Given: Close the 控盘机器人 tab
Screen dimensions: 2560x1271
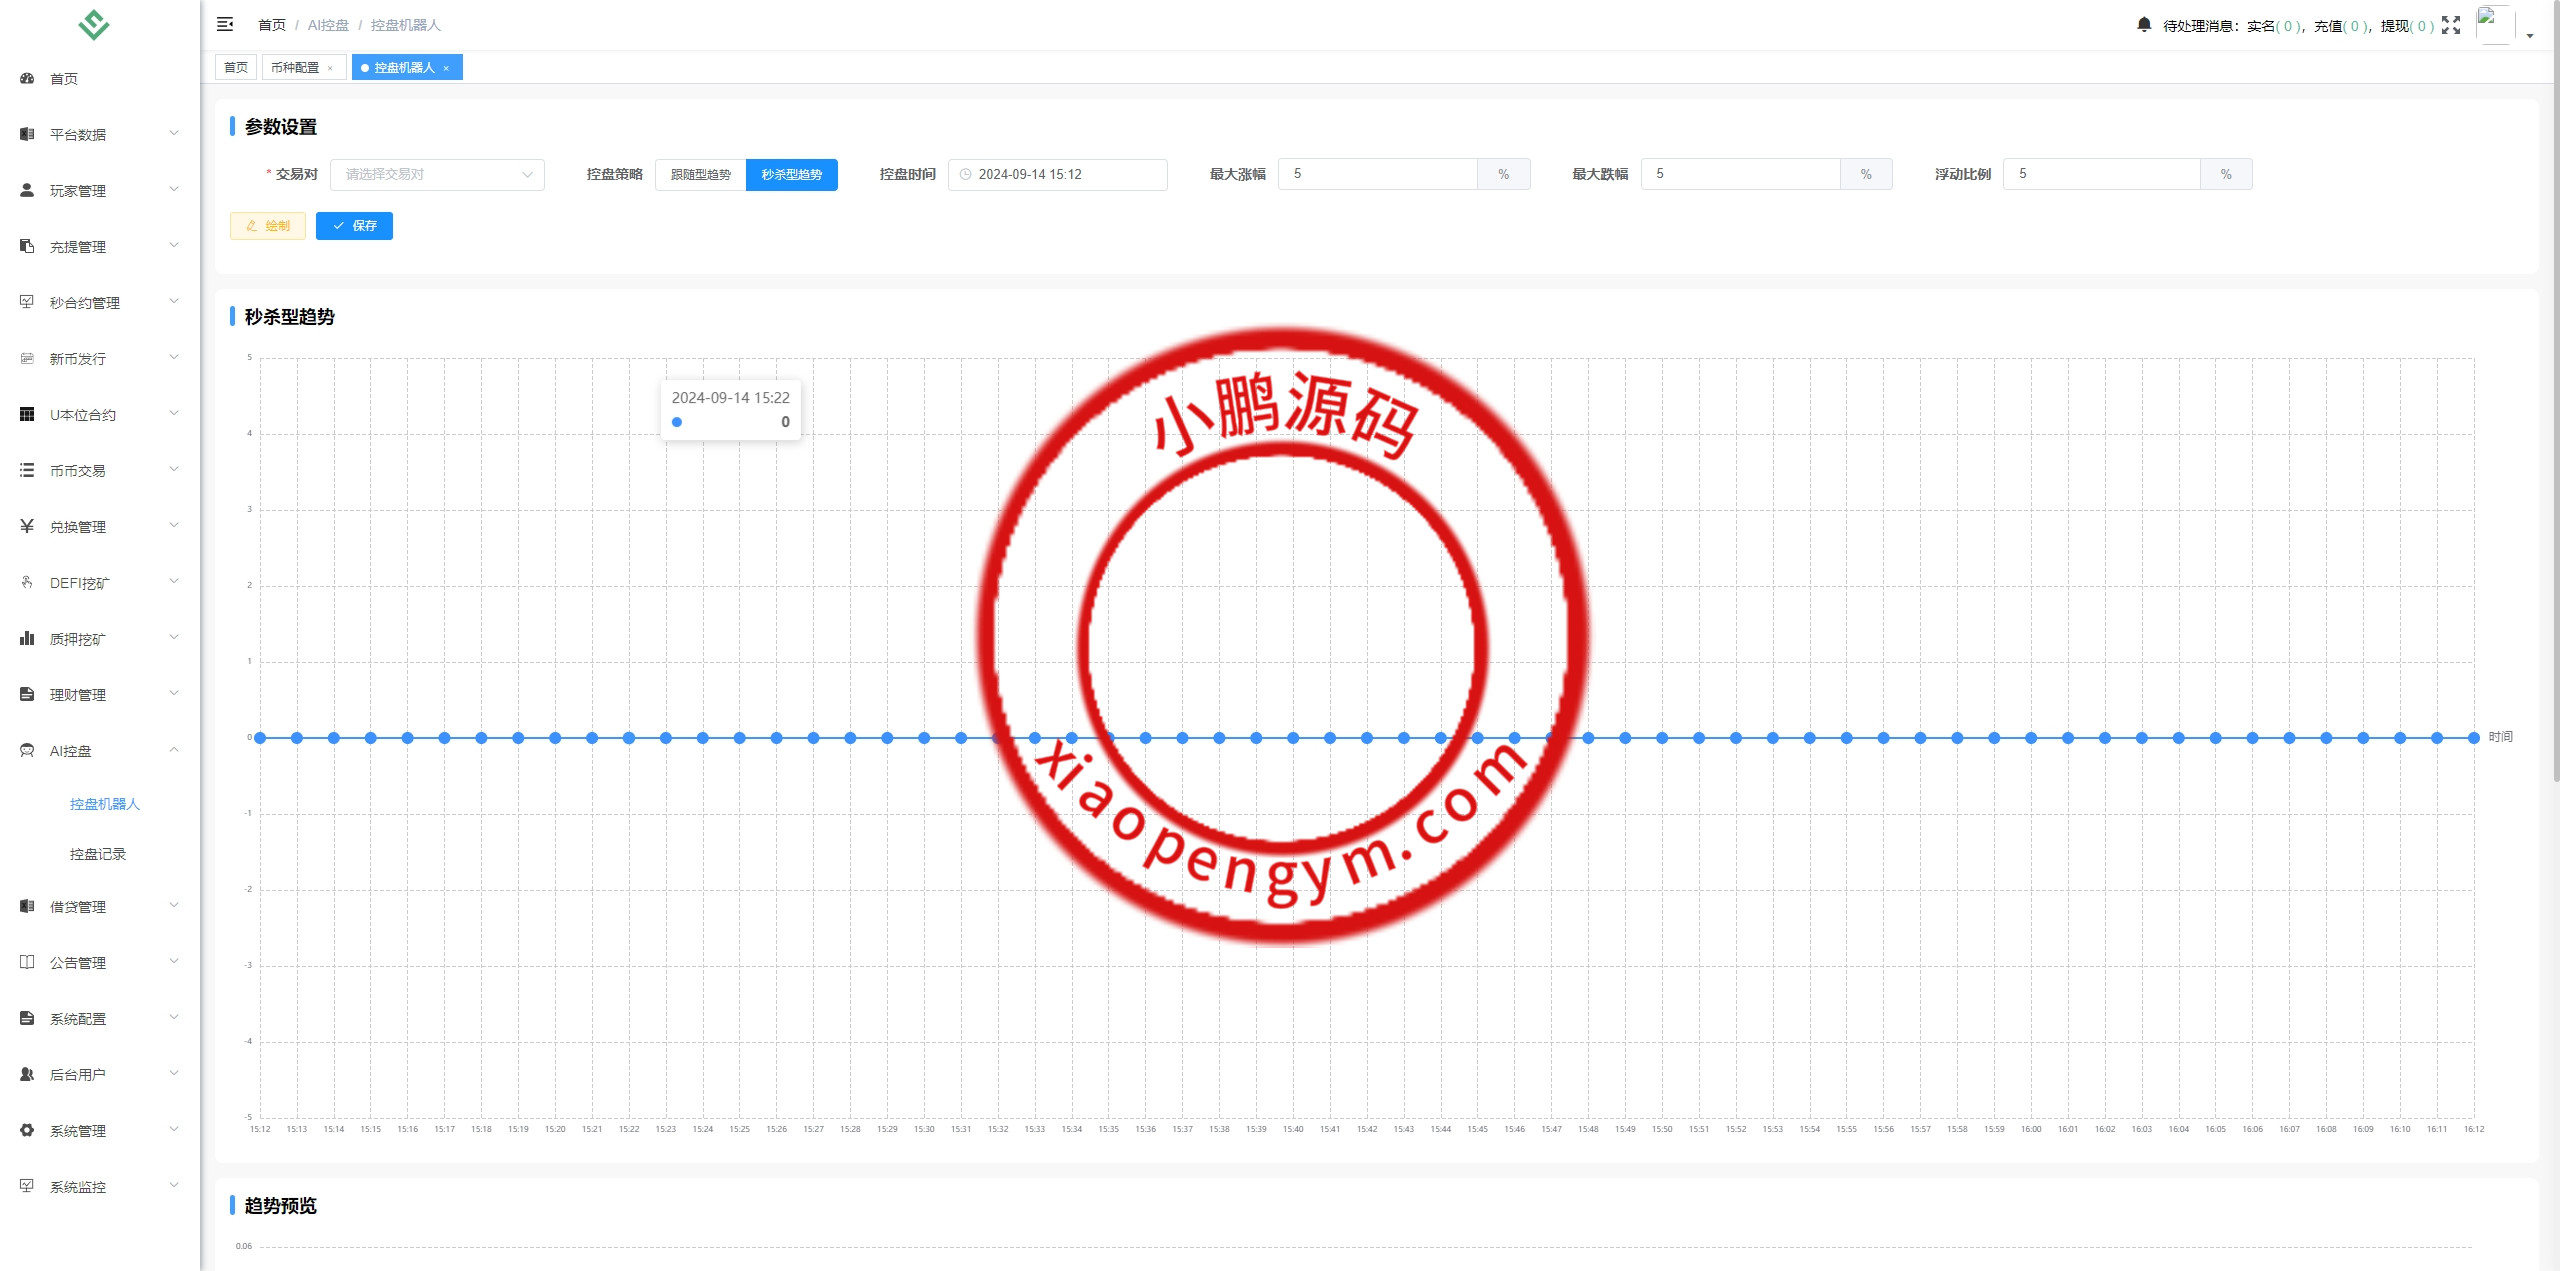Looking at the screenshot, I should click(446, 68).
